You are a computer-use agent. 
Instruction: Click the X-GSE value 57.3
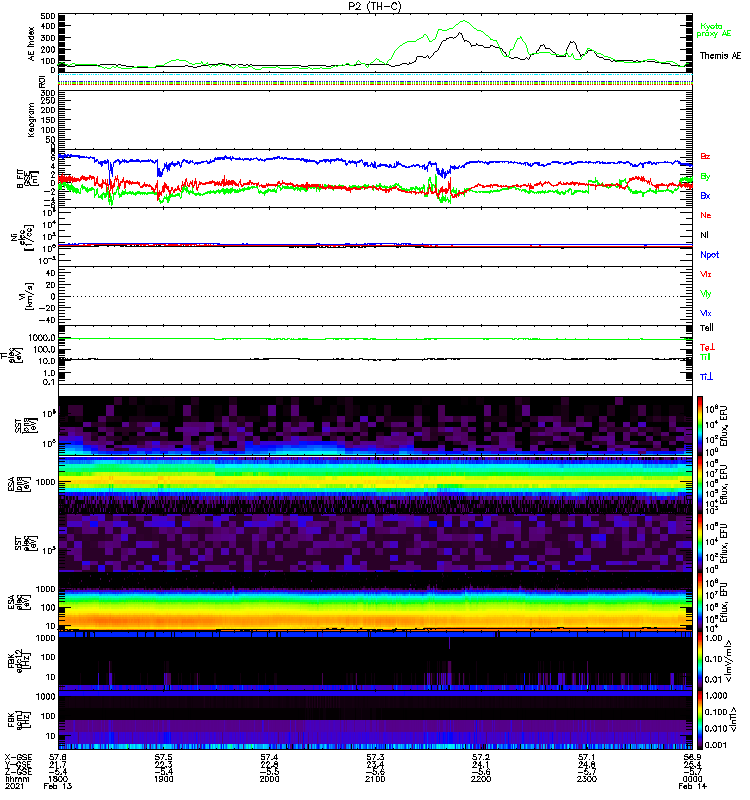tap(375, 757)
